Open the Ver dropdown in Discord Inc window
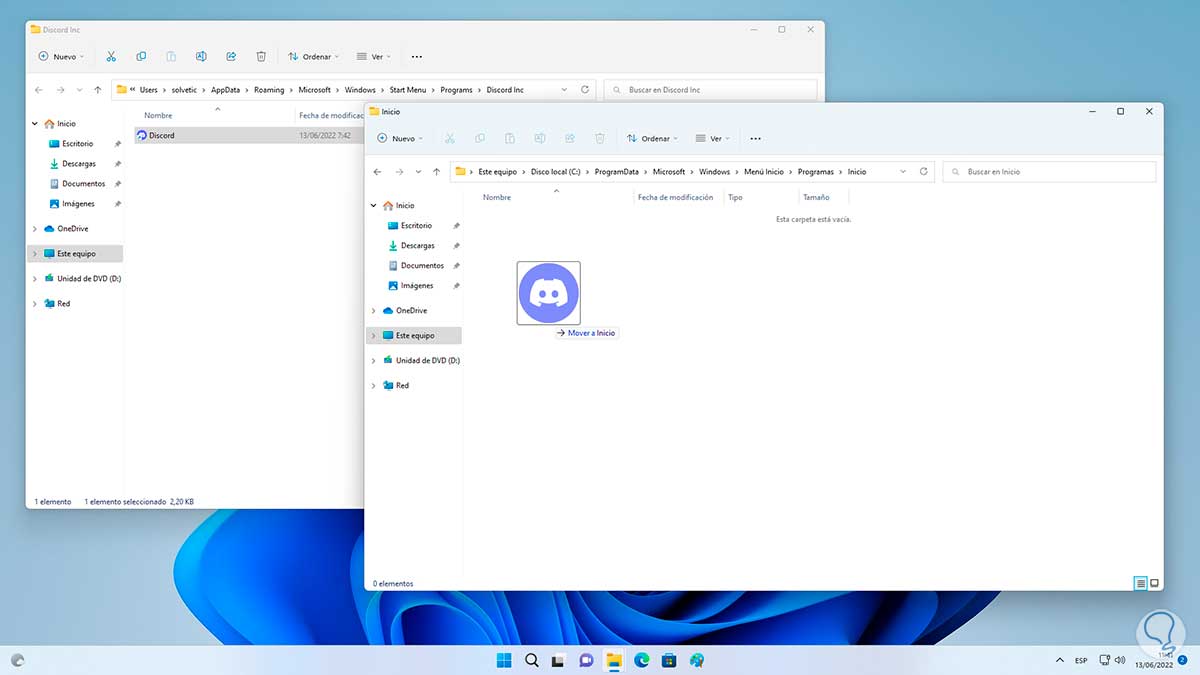 (x=372, y=57)
